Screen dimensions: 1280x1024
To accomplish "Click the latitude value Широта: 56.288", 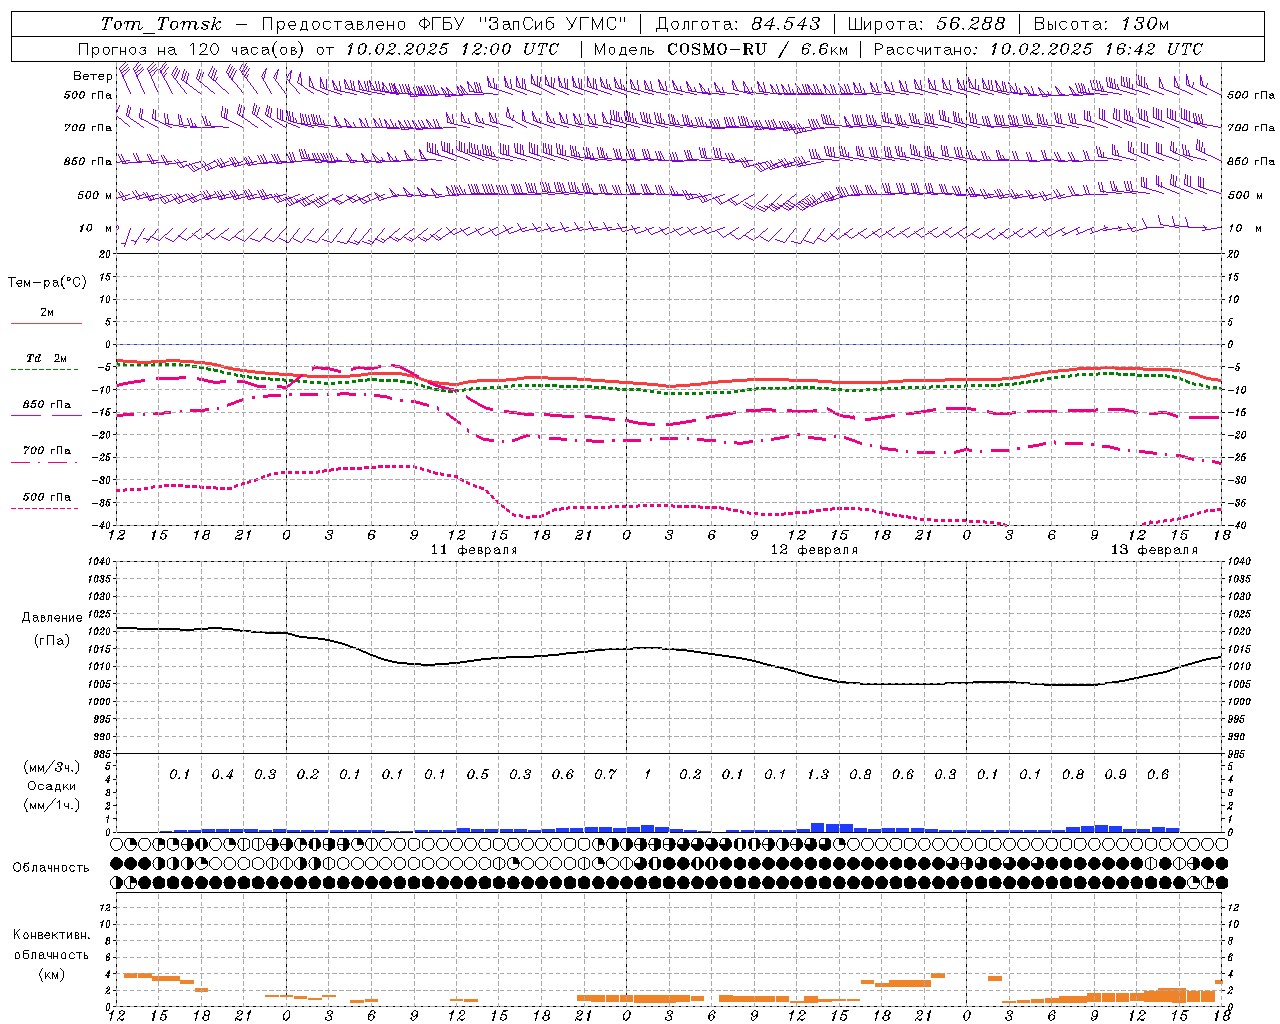I will click(926, 24).
